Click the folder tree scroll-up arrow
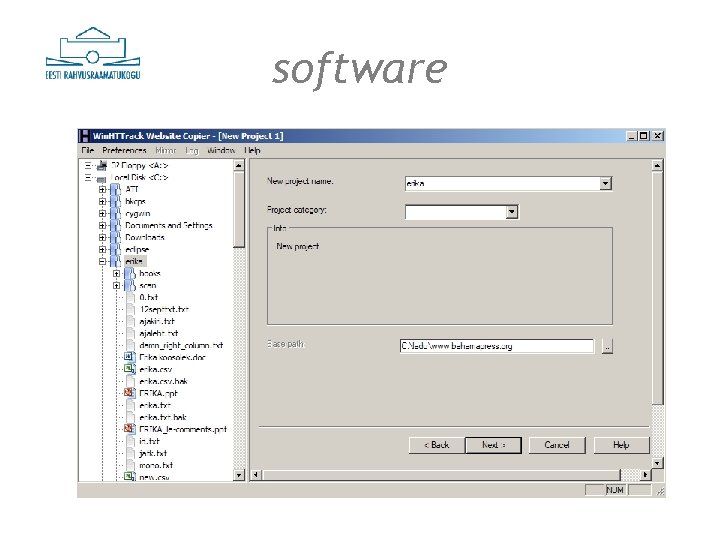This screenshot has width=720, height=540. (x=239, y=165)
